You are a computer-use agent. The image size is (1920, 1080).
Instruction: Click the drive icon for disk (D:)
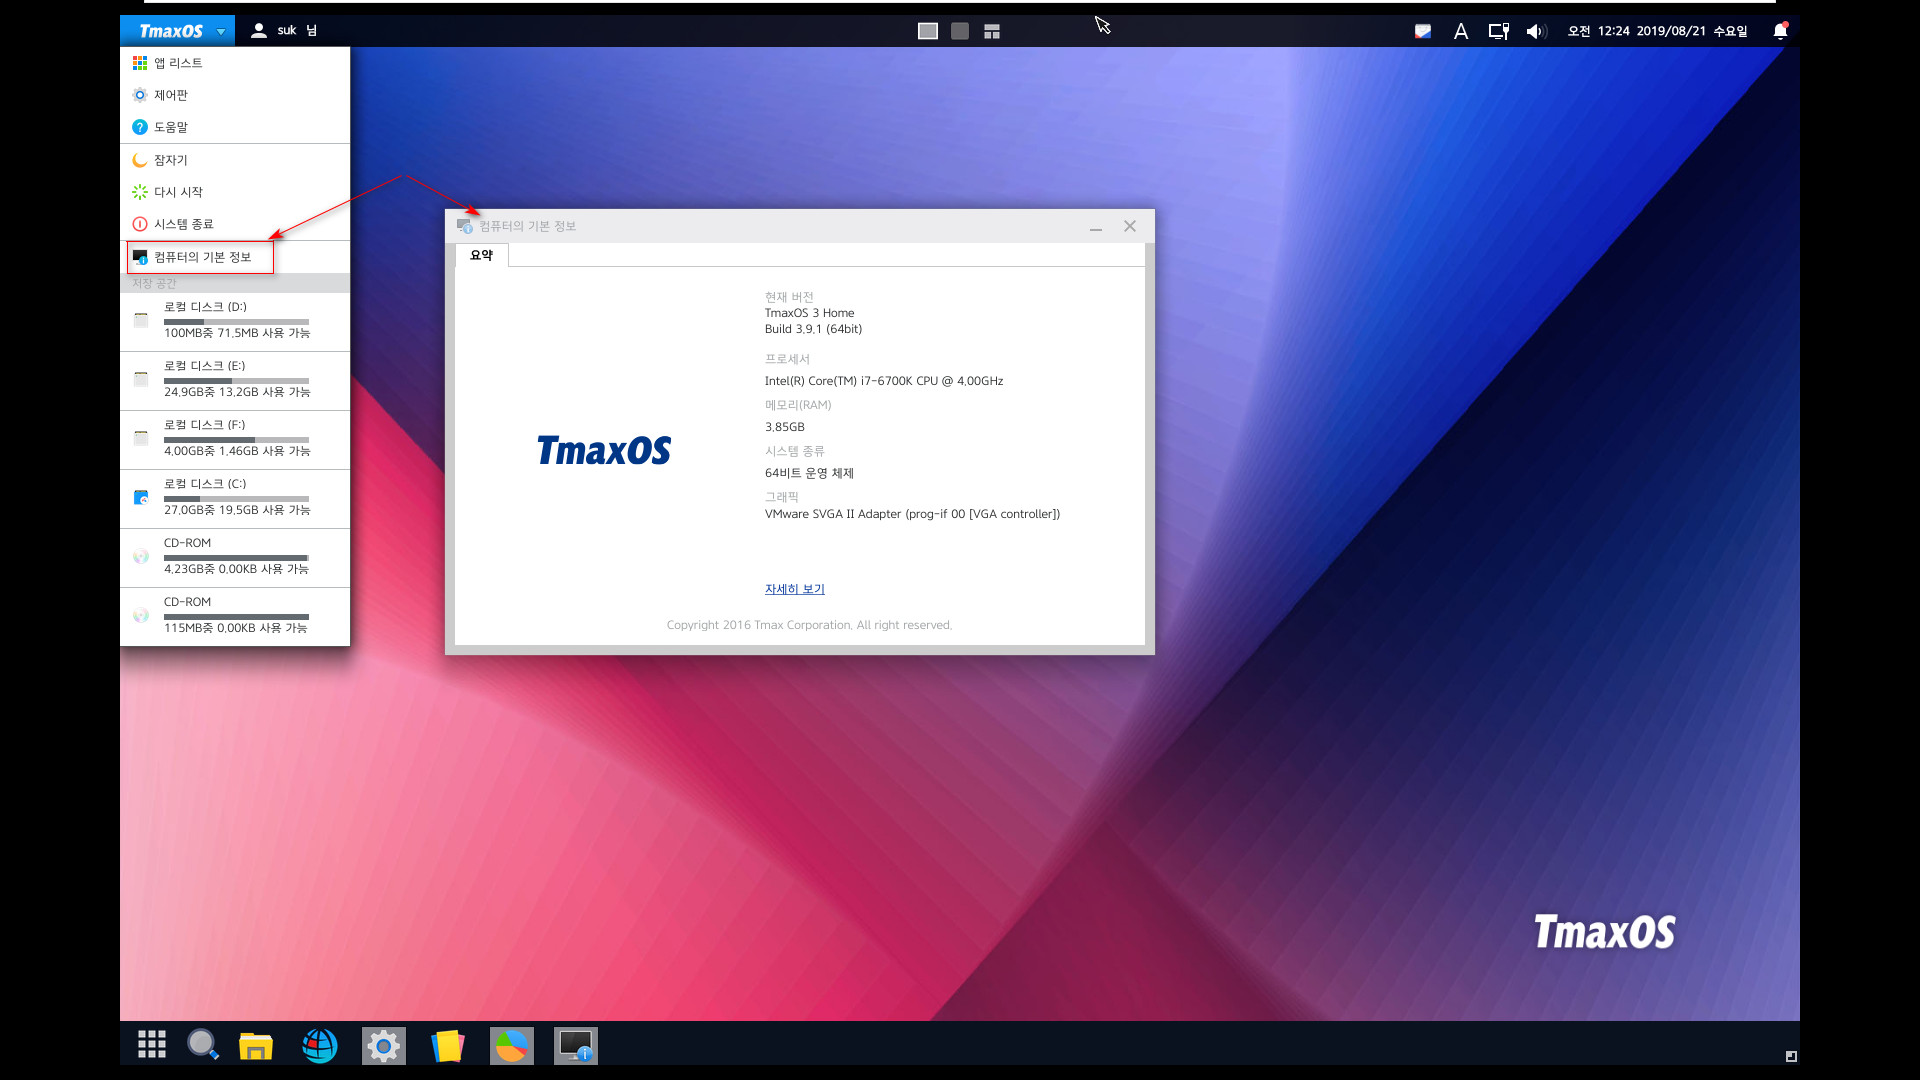141,320
